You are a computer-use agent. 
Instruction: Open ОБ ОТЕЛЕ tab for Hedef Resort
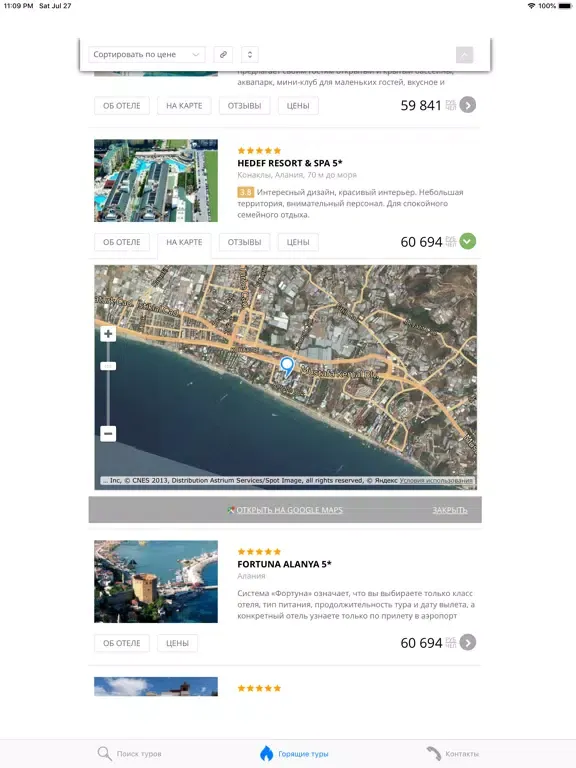121,242
